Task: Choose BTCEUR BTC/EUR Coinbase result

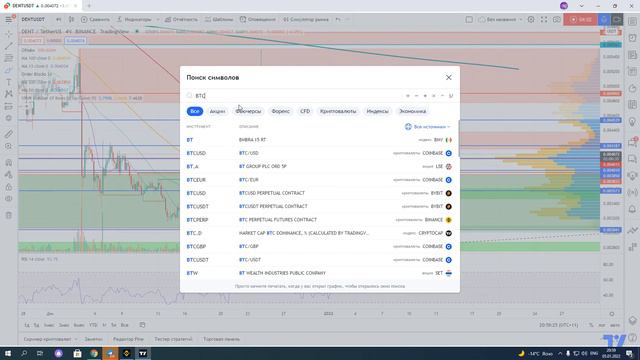Action: (x=320, y=180)
